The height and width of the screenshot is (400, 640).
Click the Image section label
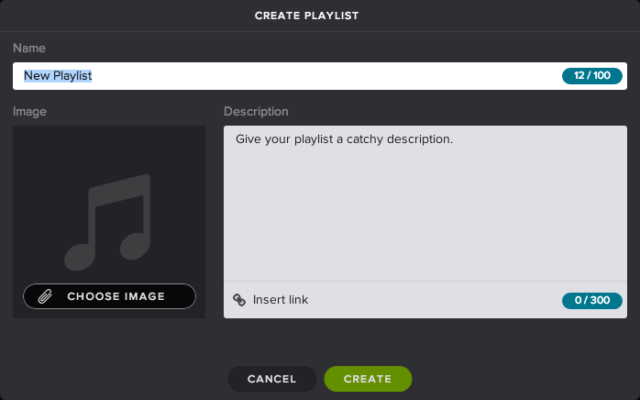(x=29, y=111)
